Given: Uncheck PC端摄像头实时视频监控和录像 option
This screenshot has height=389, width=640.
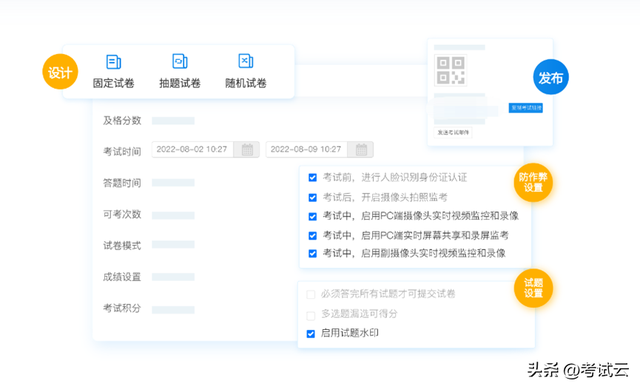Looking at the screenshot, I should [x=313, y=216].
